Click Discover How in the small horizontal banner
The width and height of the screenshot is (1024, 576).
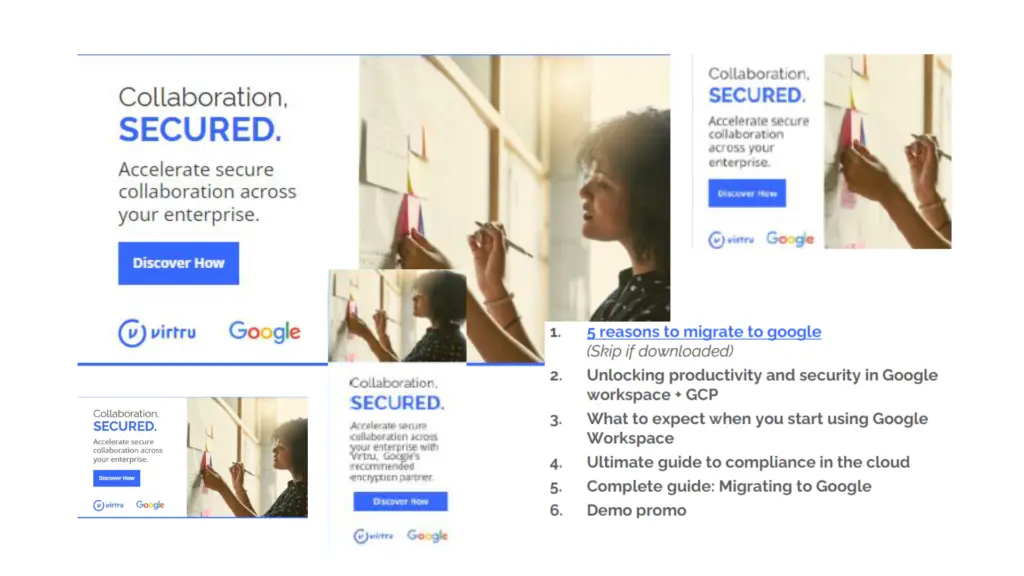(117, 478)
